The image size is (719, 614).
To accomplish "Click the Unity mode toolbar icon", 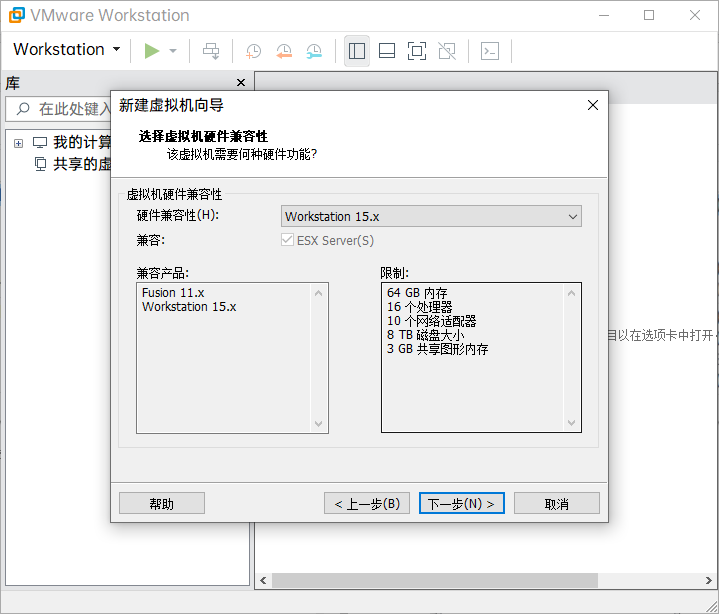I will (447, 51).
